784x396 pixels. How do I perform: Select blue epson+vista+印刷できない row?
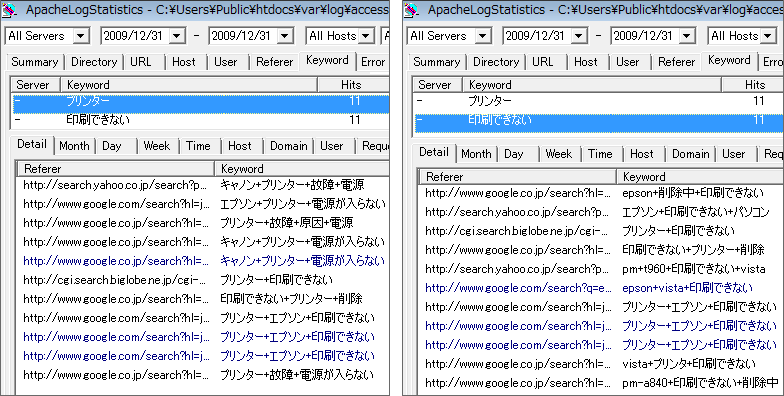[x=602, y=288]
